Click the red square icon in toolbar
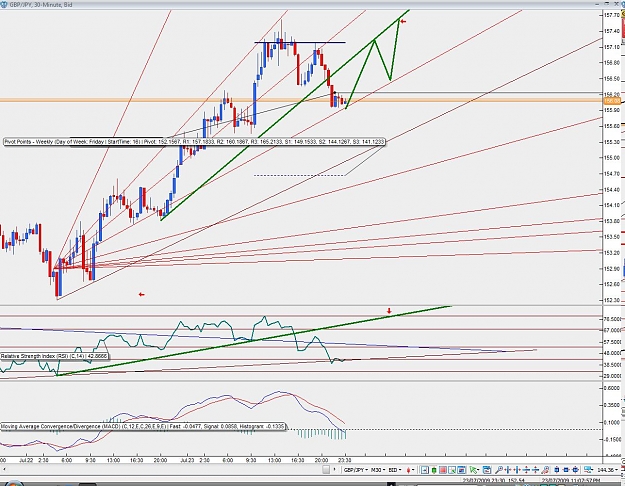Screen dimensions: 625x486 [x=443, y=470]
